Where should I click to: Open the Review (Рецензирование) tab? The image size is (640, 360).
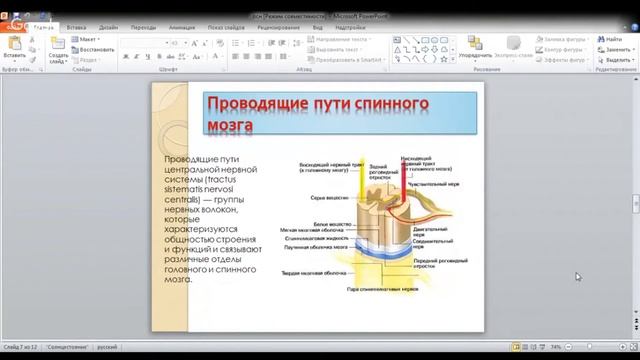(278, 27)
